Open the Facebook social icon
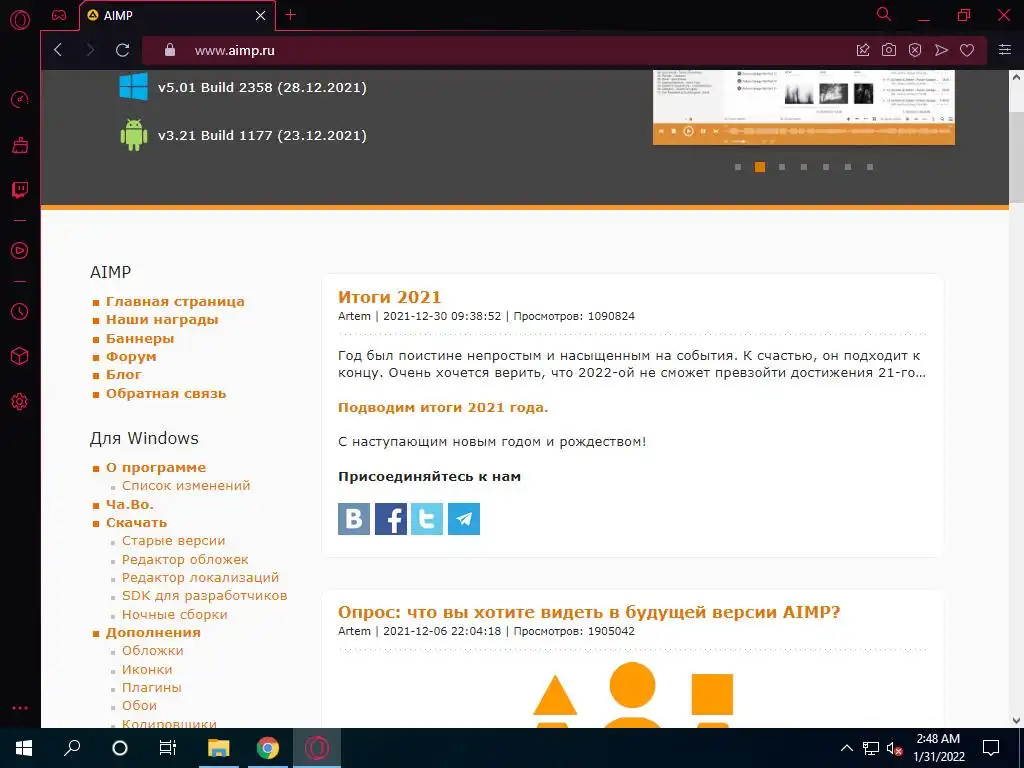Image resolution: width=1024 pixels, height=768 pixels. 391,519
